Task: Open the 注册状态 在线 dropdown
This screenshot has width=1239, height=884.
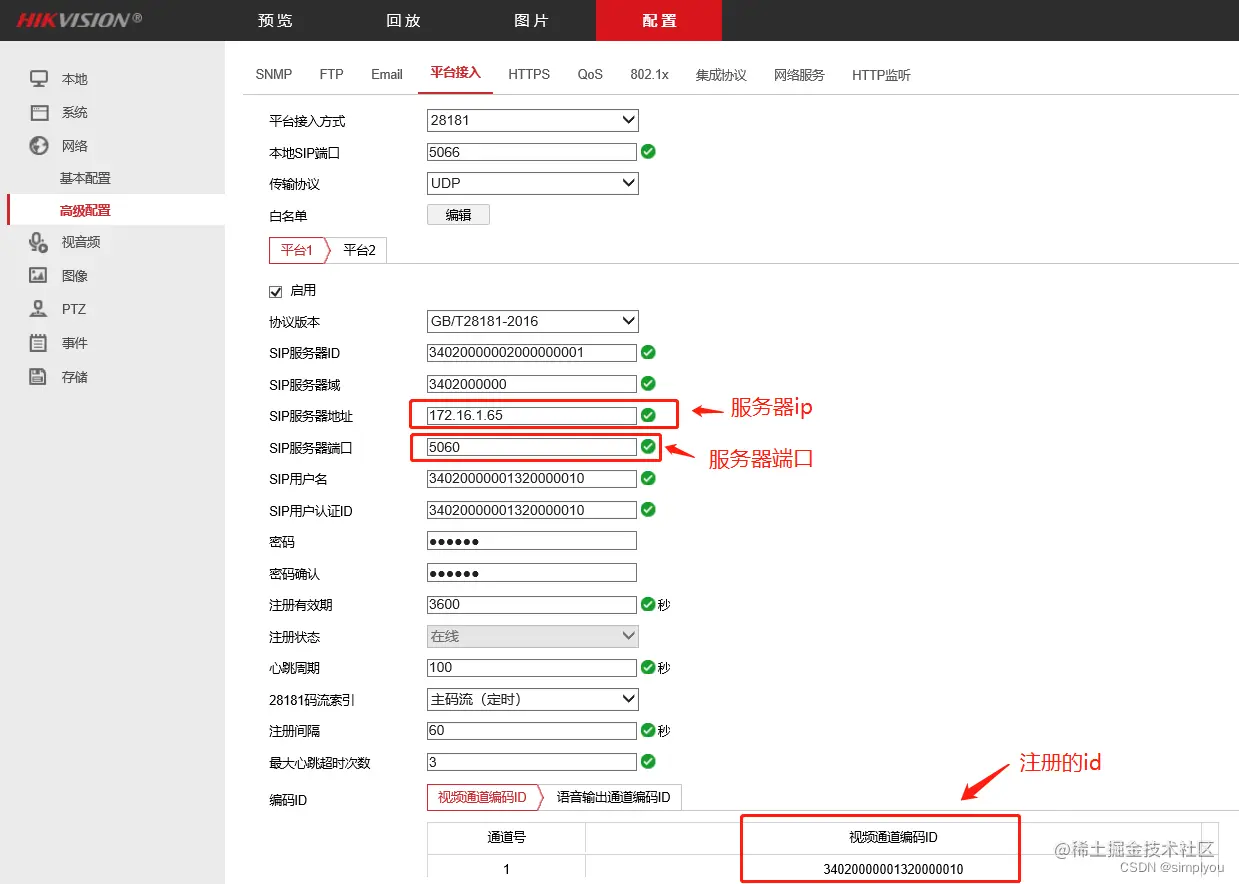Action: (533, 636)
